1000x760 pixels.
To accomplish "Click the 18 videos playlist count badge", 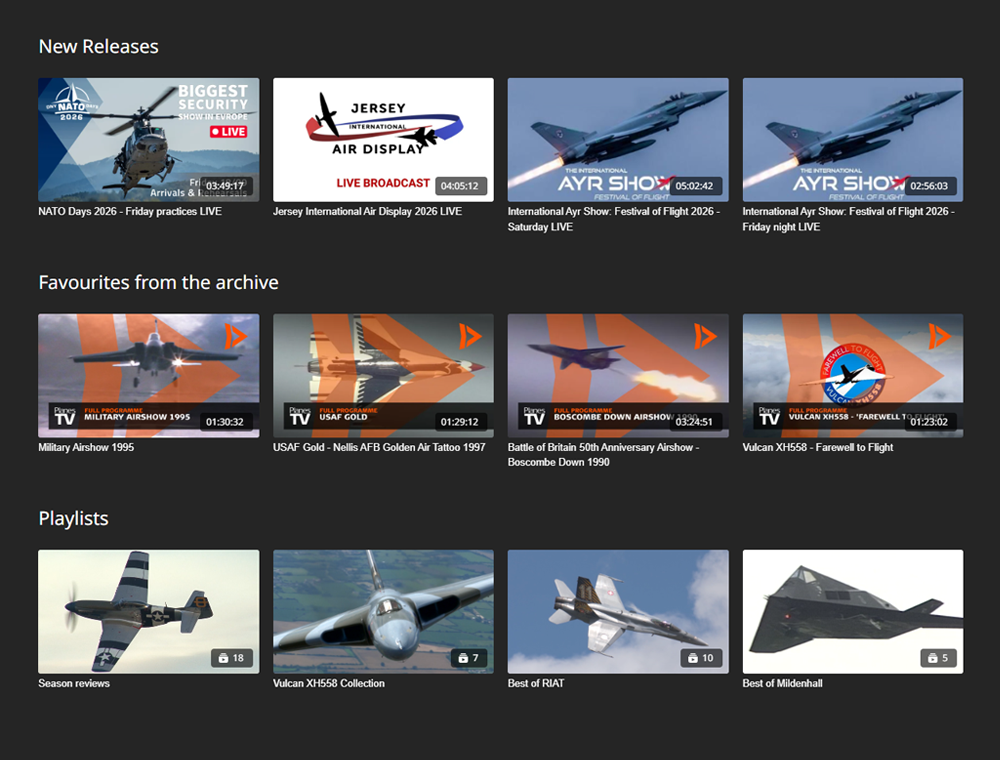I will click(x=232, y=658).
